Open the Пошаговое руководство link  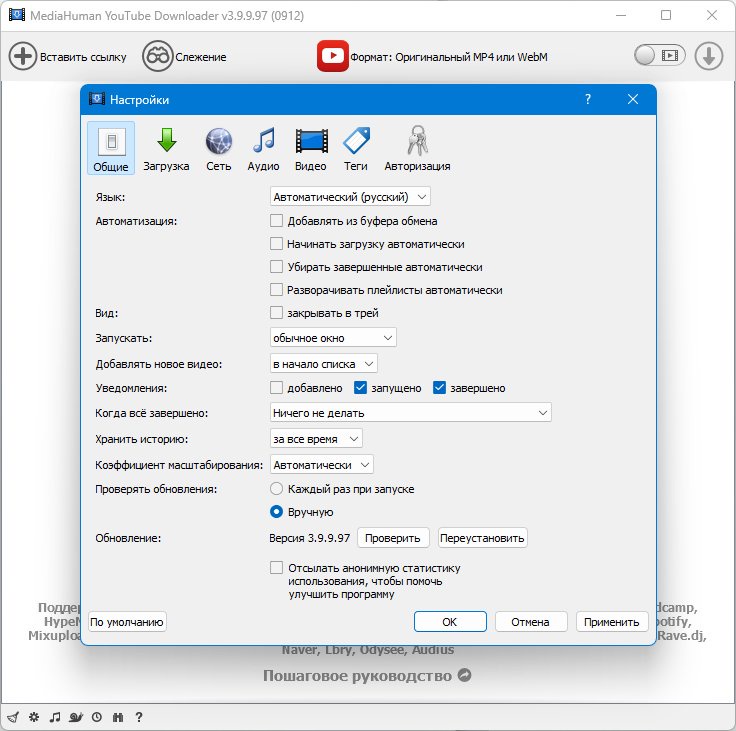357,676
